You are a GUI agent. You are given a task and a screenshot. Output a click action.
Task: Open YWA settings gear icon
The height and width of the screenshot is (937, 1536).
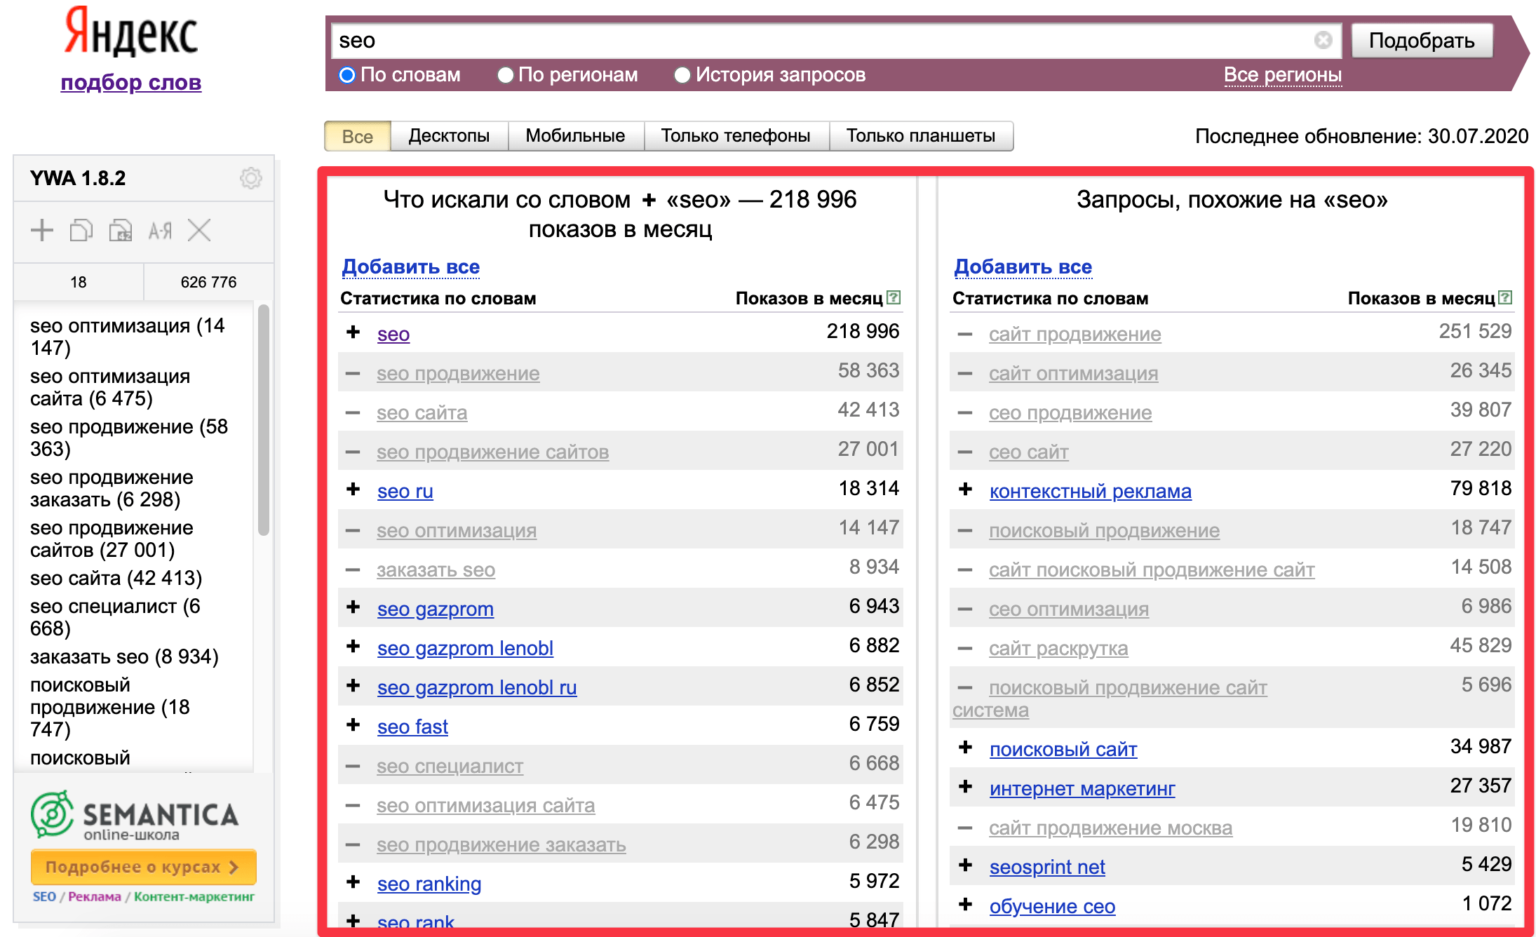click(x=251, y=178)
